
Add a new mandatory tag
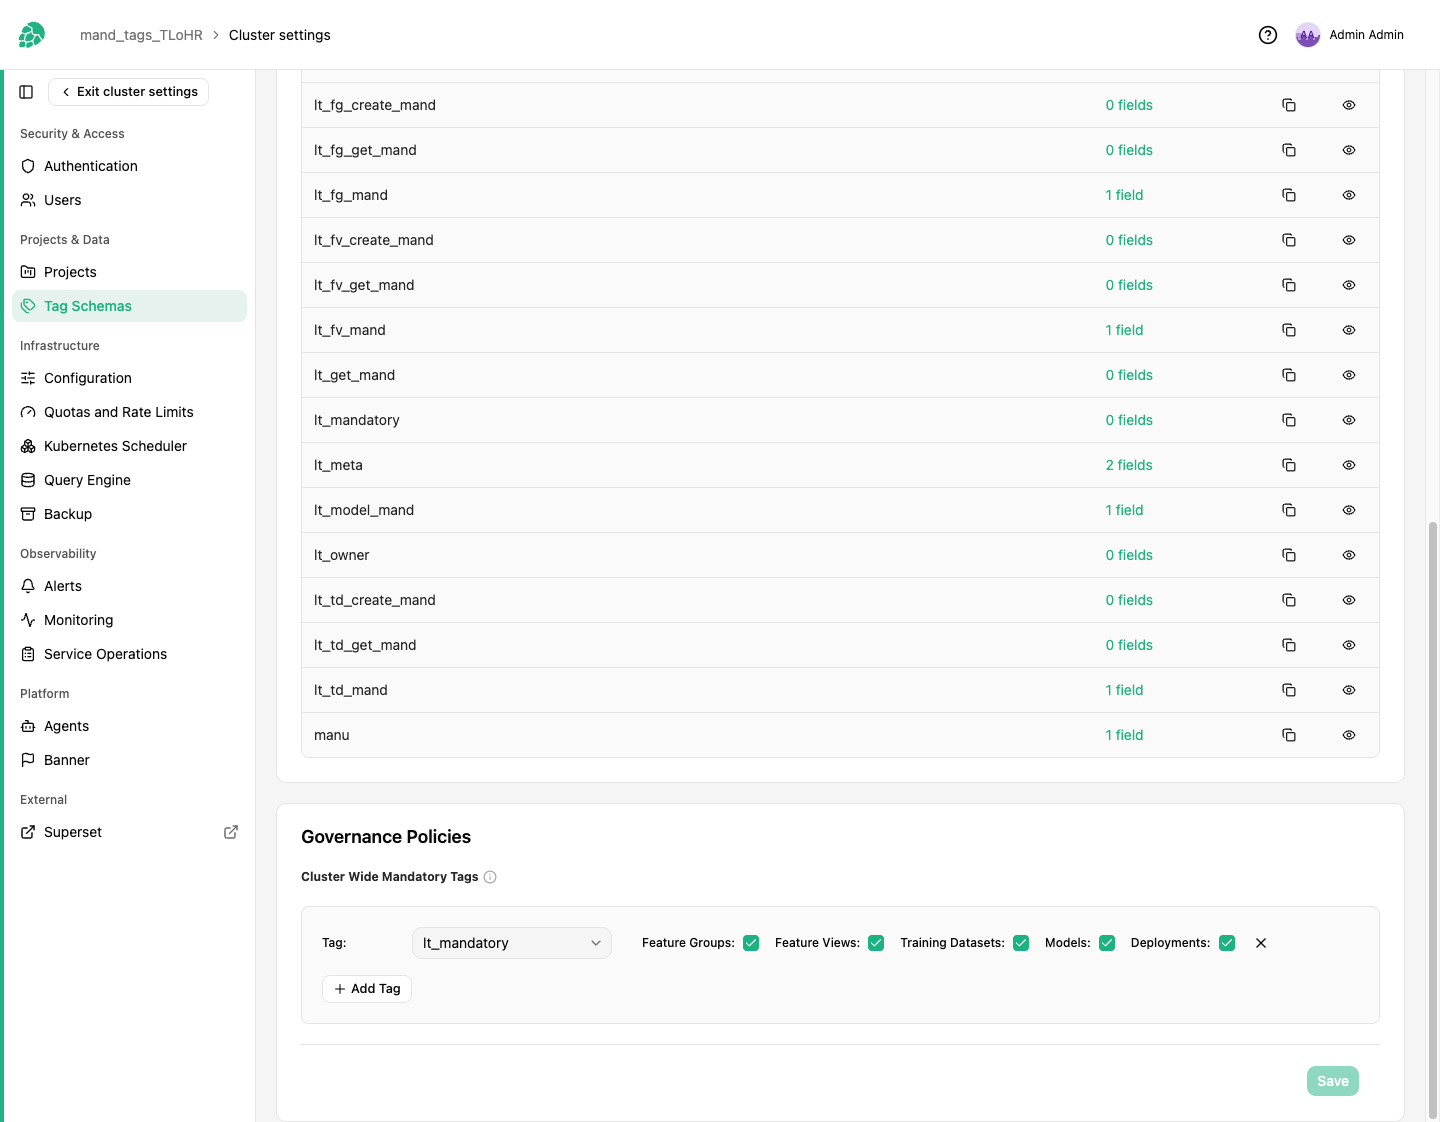367,989
